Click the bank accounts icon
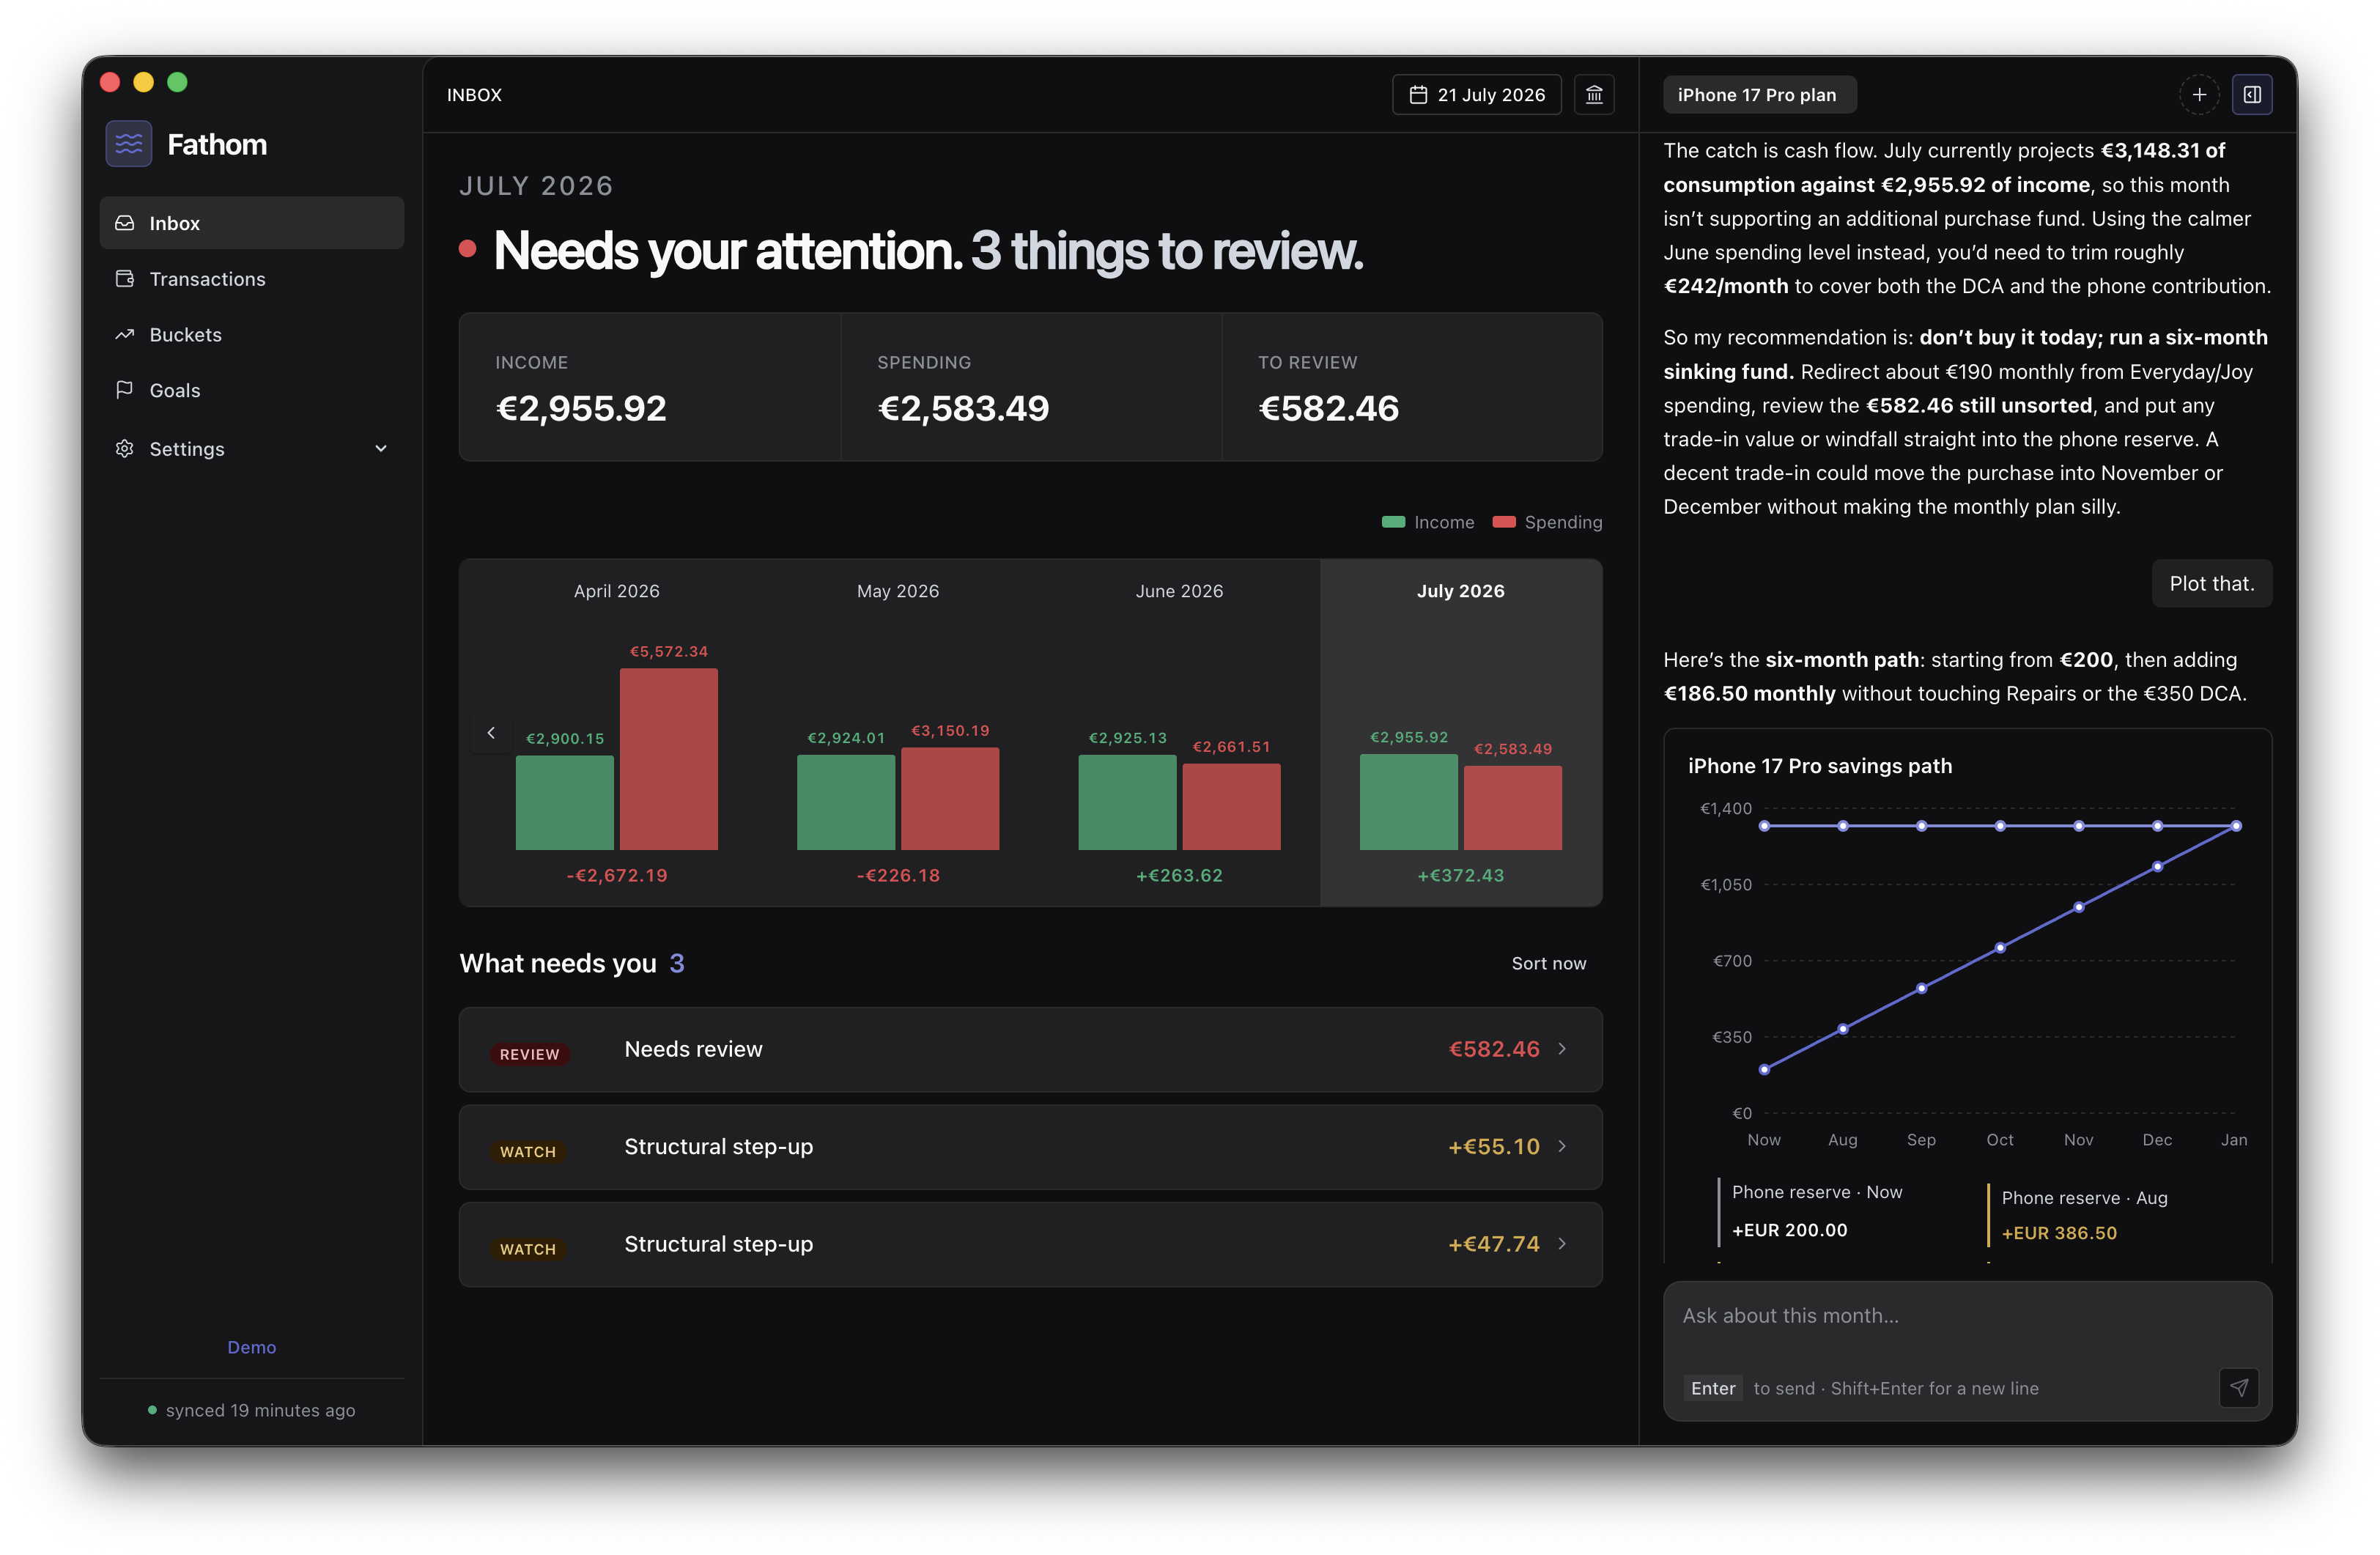This screenshot has height=1555, width=2380. (x=1594, y=95)
